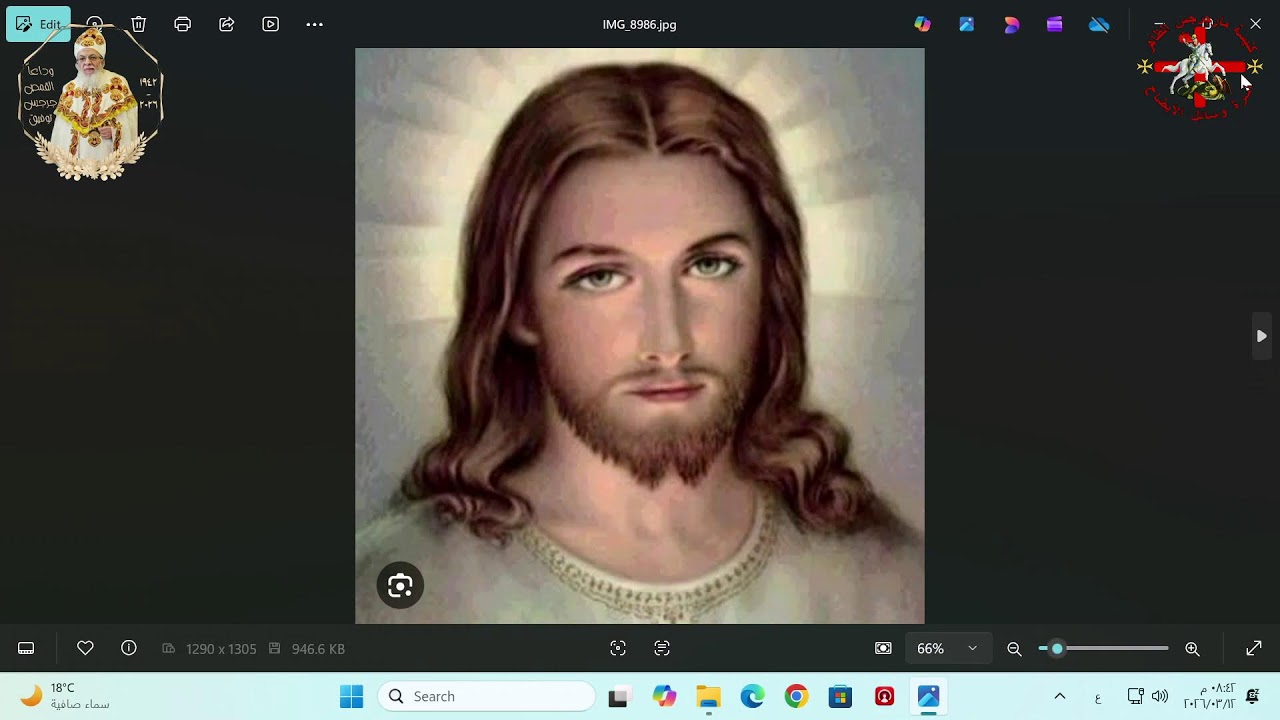Click the 946.6 KB file size text

tap(318, 649)
